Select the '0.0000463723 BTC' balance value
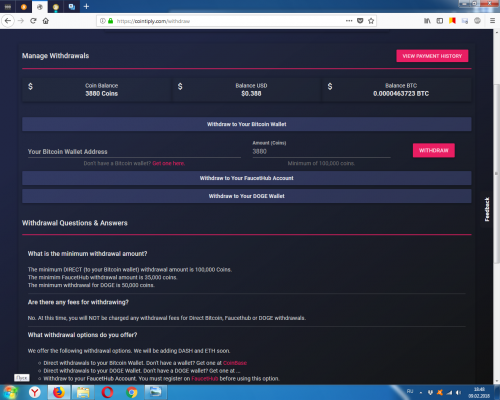 click(x=401, y=94)
